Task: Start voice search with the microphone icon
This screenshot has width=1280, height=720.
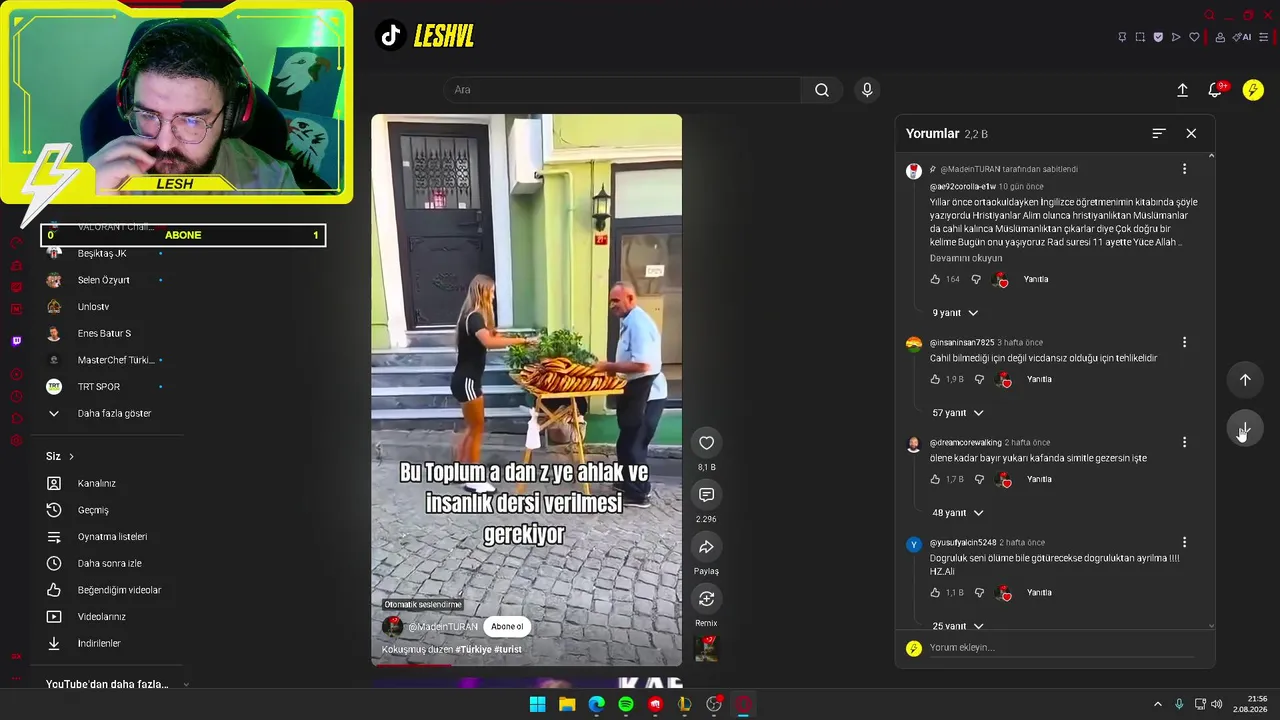Action: coord(867,90)
